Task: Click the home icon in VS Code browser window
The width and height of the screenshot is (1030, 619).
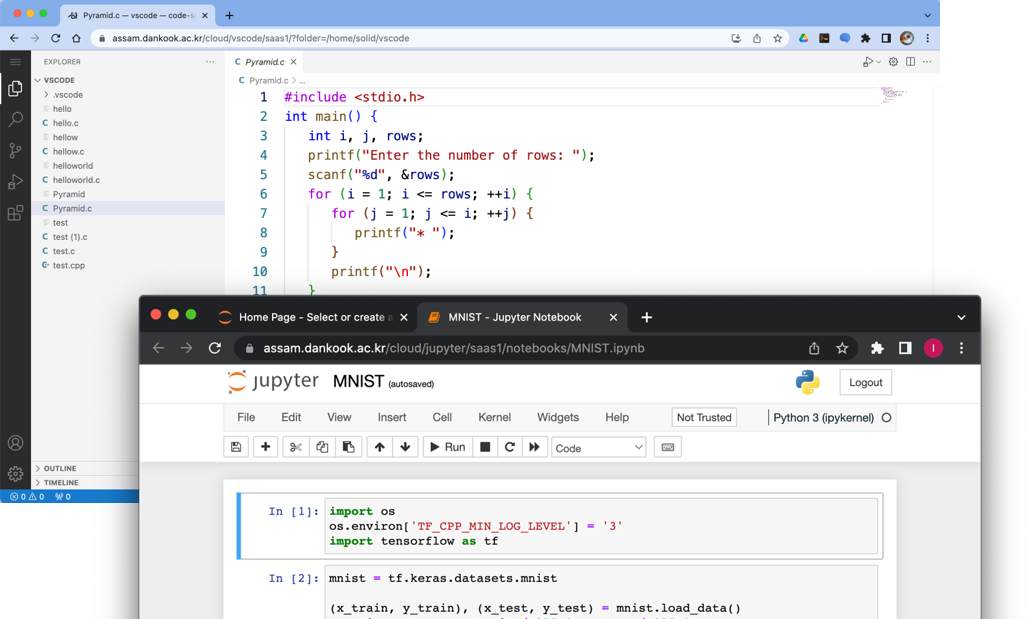Action: 76,38
